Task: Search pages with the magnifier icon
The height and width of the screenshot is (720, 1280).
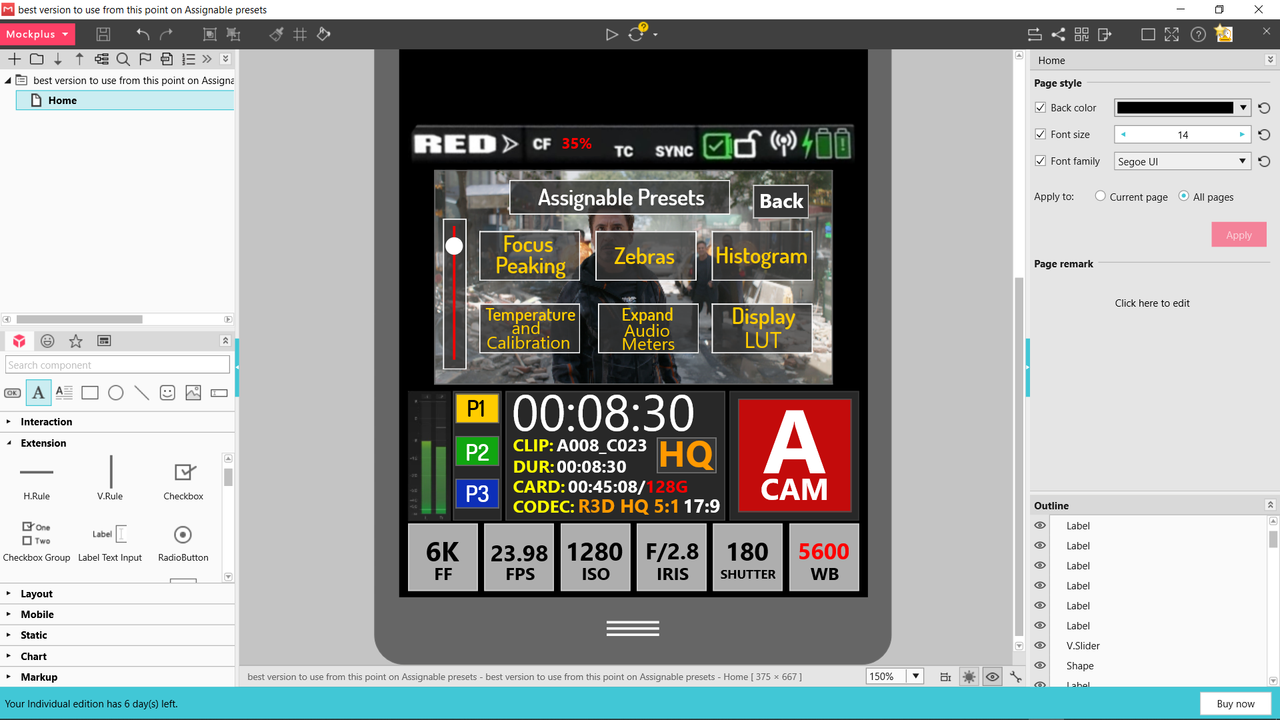Action: (x=123, y=59)
